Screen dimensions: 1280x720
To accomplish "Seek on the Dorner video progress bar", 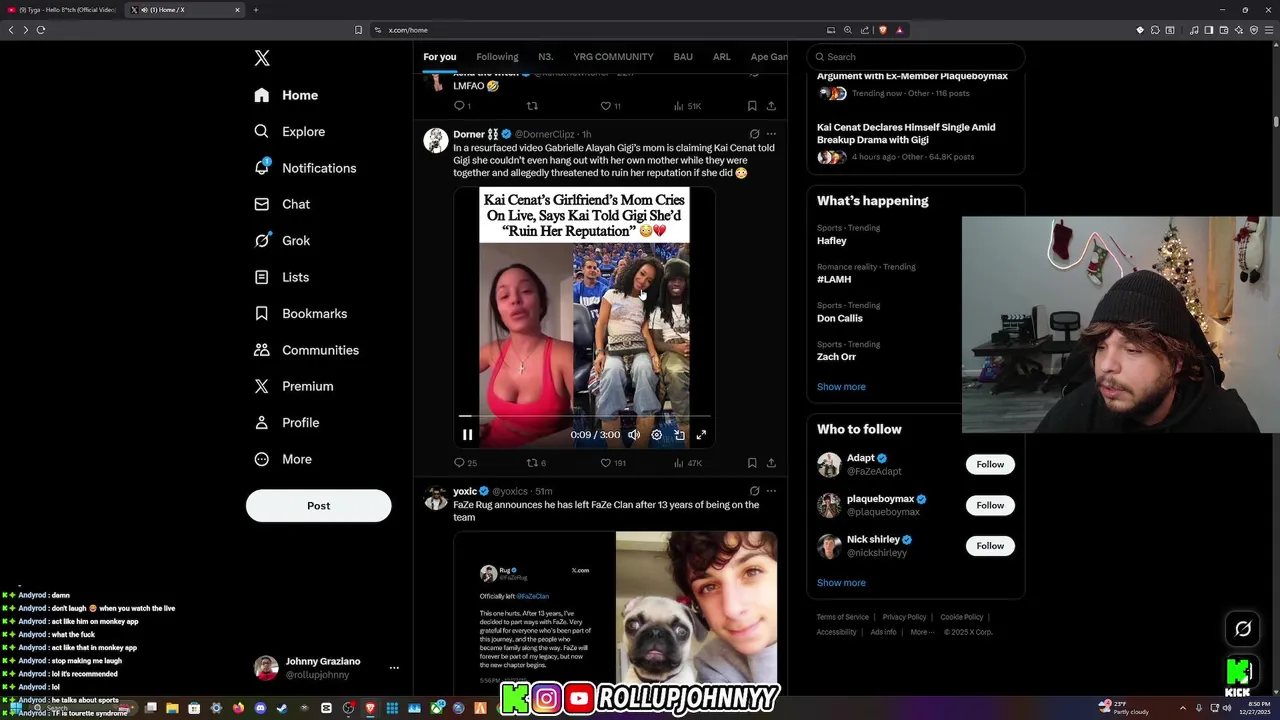I will pos(585,416).
